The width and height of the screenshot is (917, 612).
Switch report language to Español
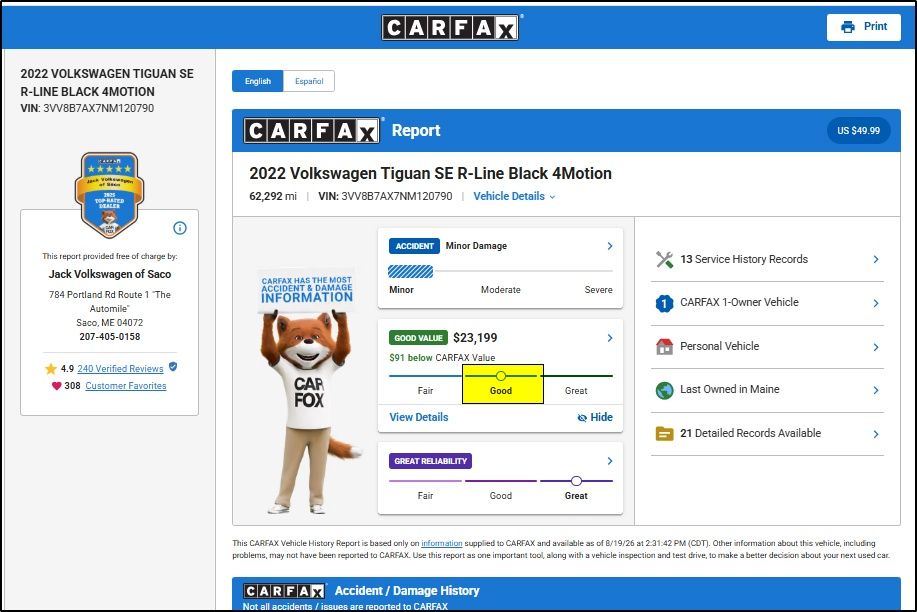(x=309, y=81)
